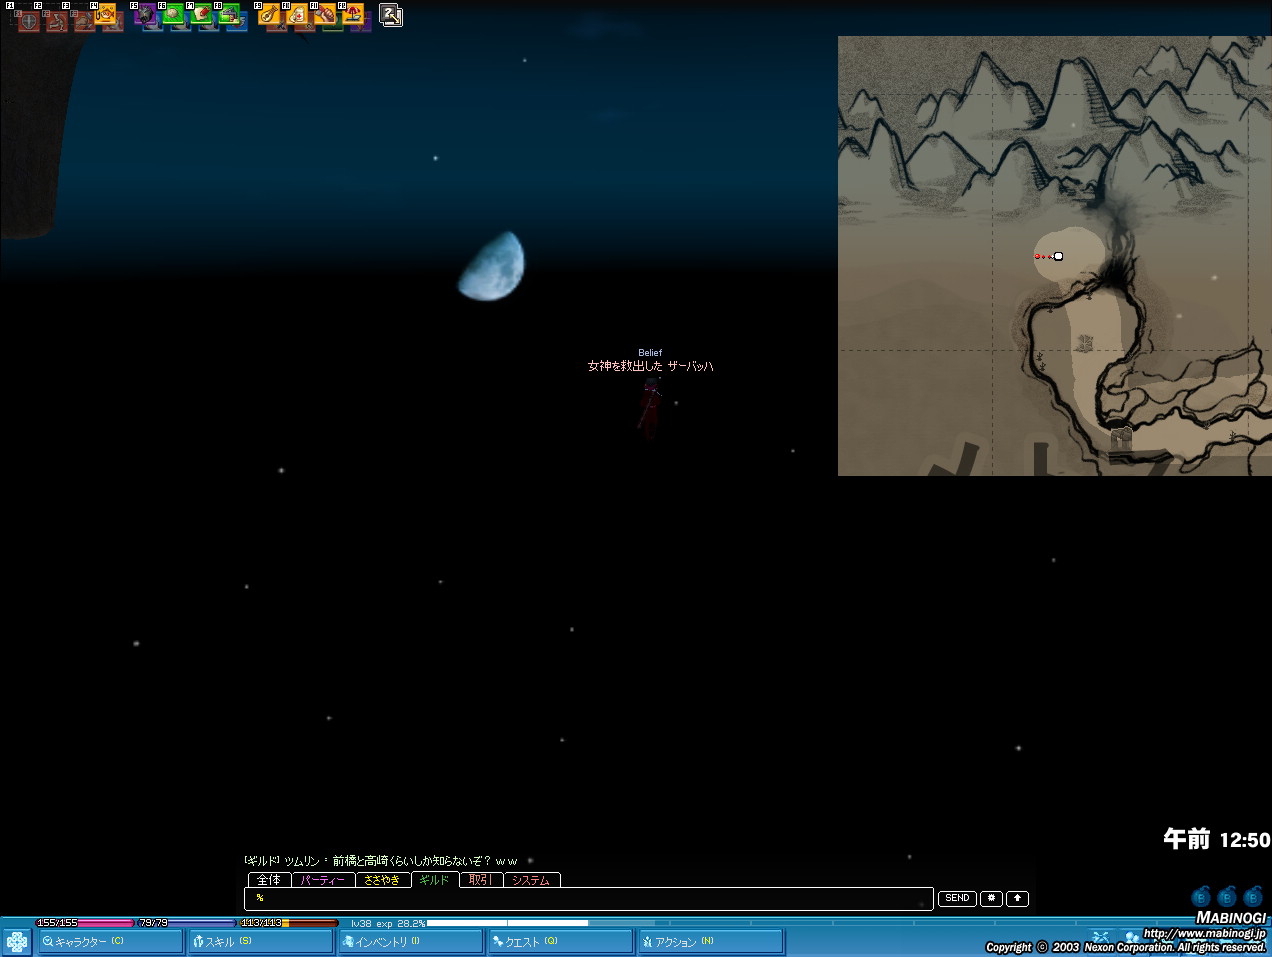This screenshot has height=957, width=1272.
Task: Click the middle blue bomb icon
Action: [1227, 896]
